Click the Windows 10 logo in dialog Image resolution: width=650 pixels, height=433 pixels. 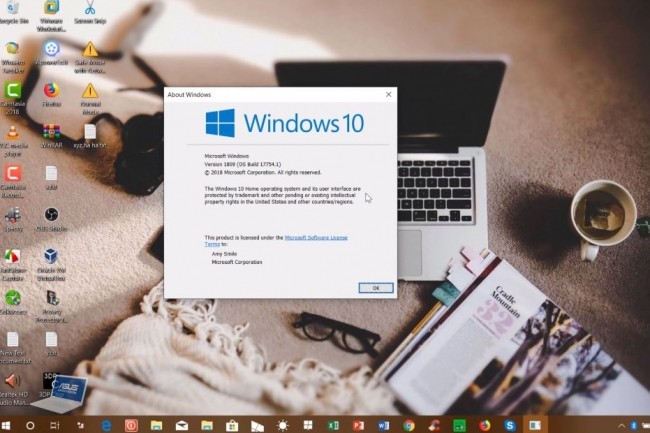285,123
